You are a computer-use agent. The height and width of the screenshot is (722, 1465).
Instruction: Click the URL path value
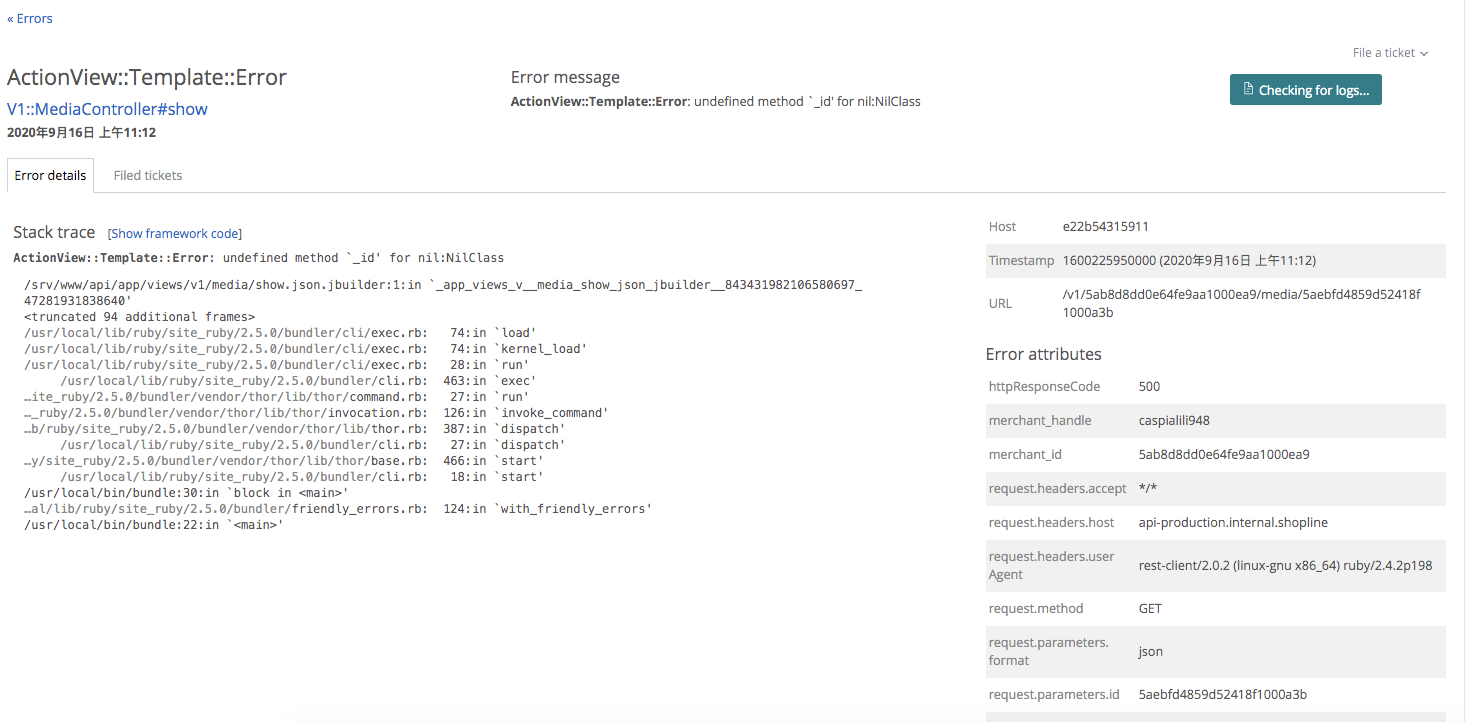click(1240, 303)
